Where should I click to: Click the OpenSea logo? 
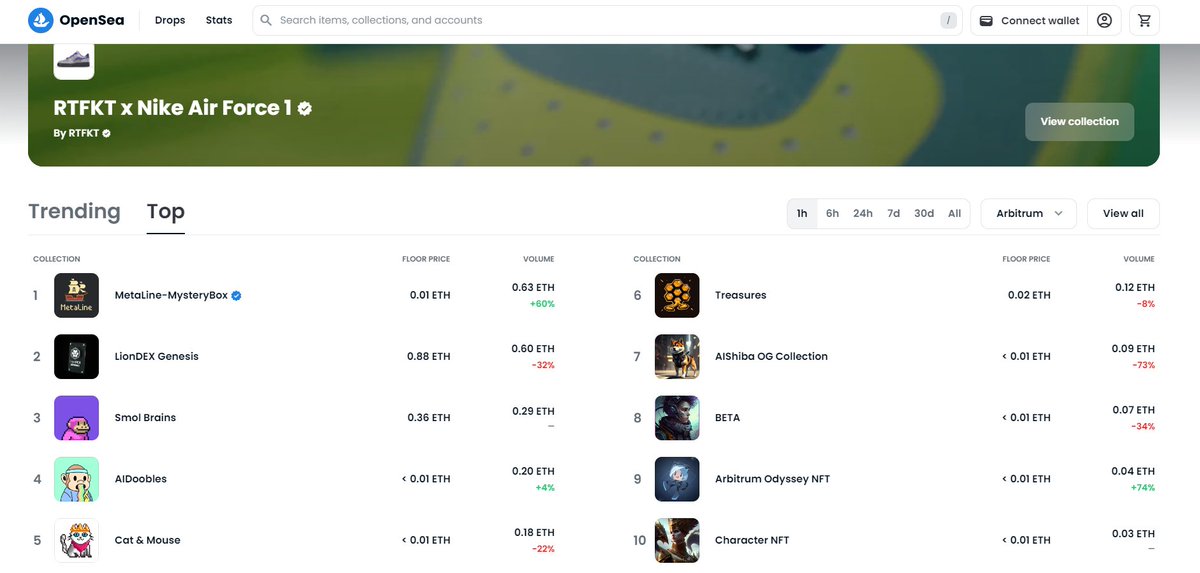tap(76, 20)
